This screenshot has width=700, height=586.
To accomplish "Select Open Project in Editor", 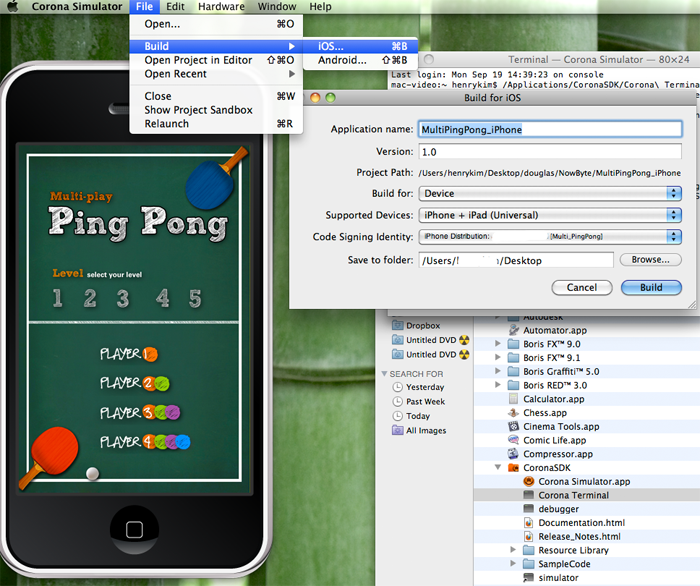I will click(x=216, y=60).
